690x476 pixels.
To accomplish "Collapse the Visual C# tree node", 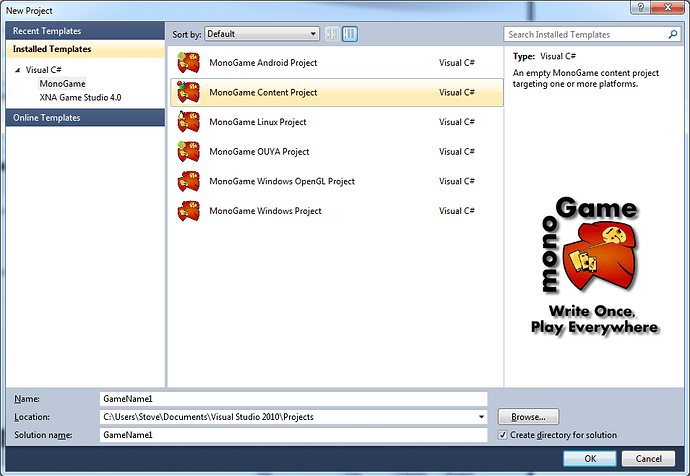I will 18,70.
